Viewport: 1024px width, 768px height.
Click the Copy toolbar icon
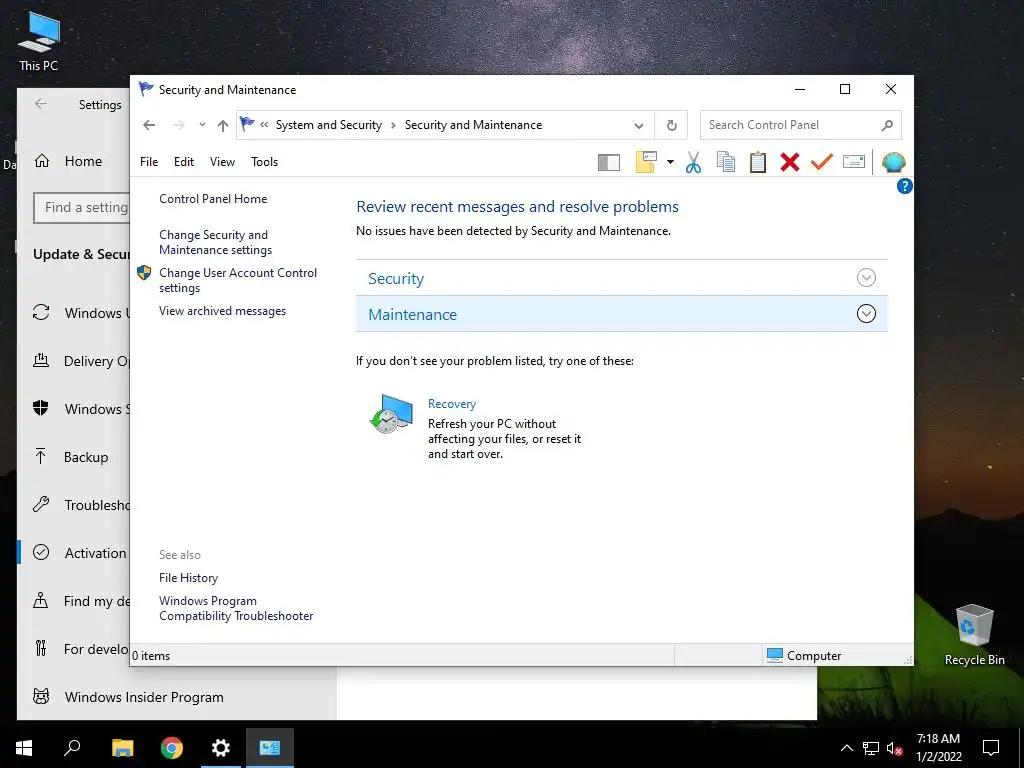pos(726,162)
